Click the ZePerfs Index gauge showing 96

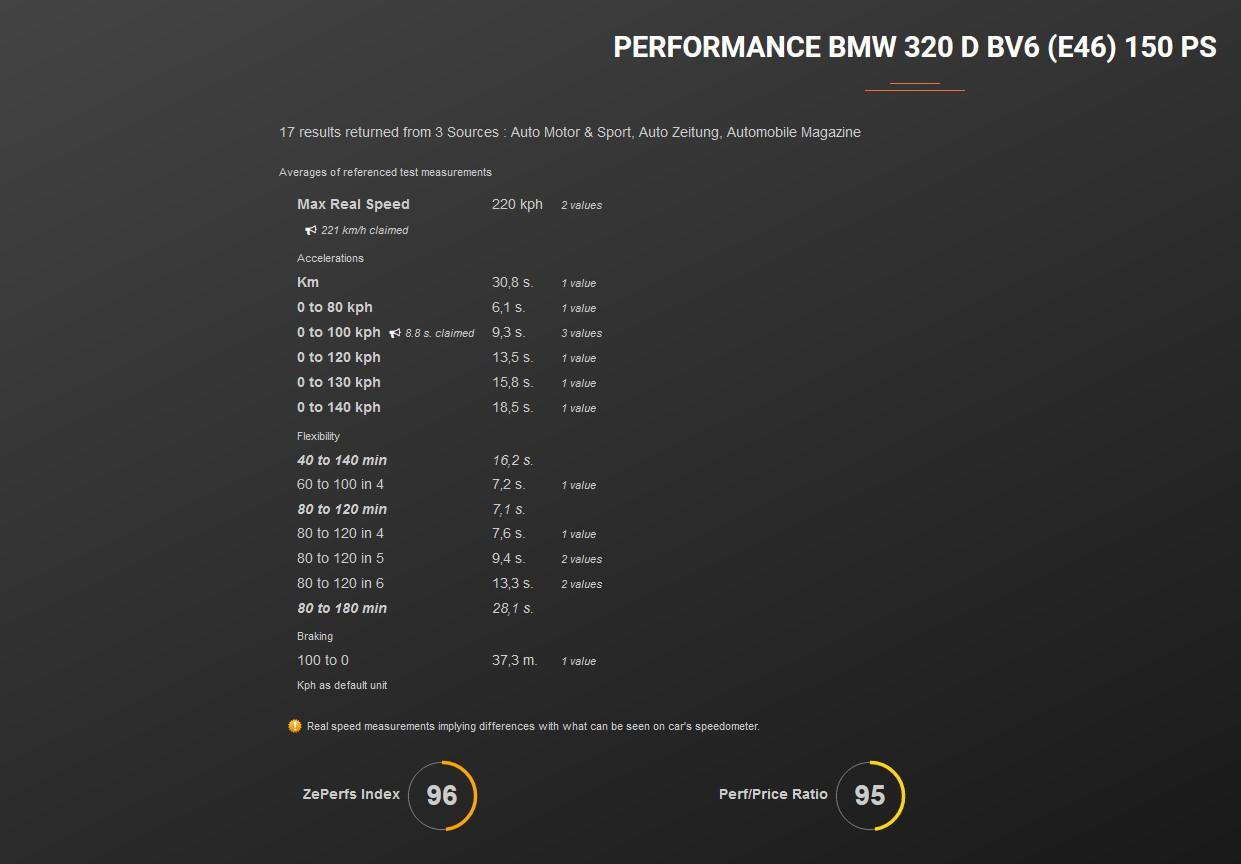coord(442,795)
